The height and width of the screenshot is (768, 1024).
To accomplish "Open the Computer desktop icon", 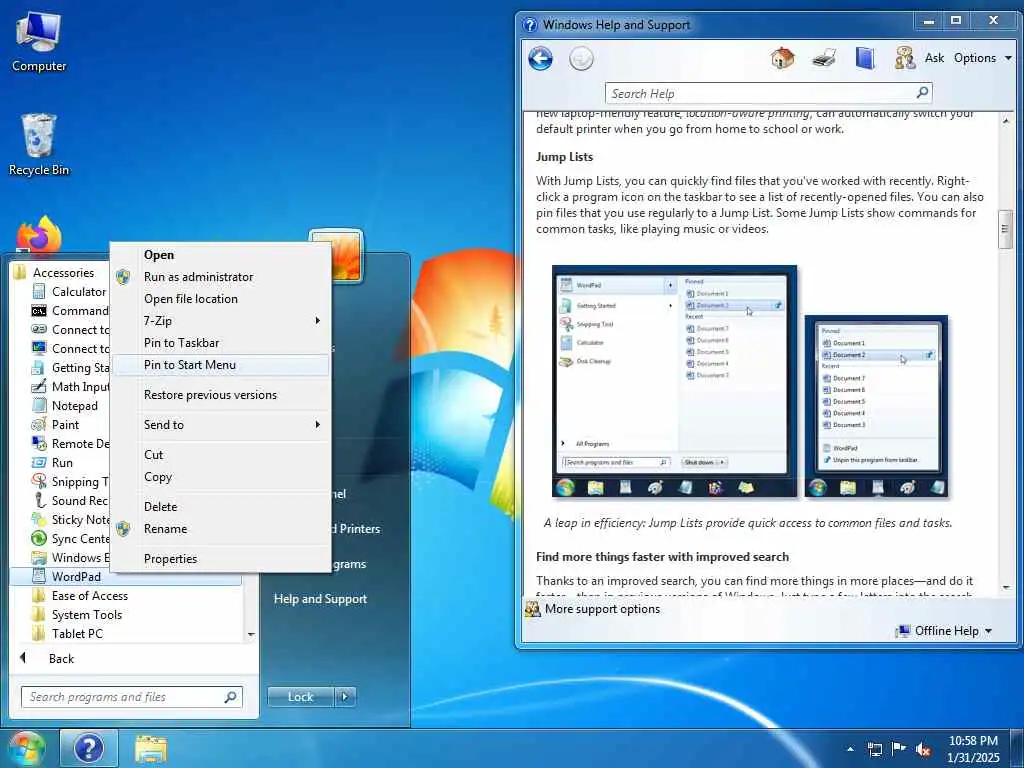I will click(x=39, y=41).
